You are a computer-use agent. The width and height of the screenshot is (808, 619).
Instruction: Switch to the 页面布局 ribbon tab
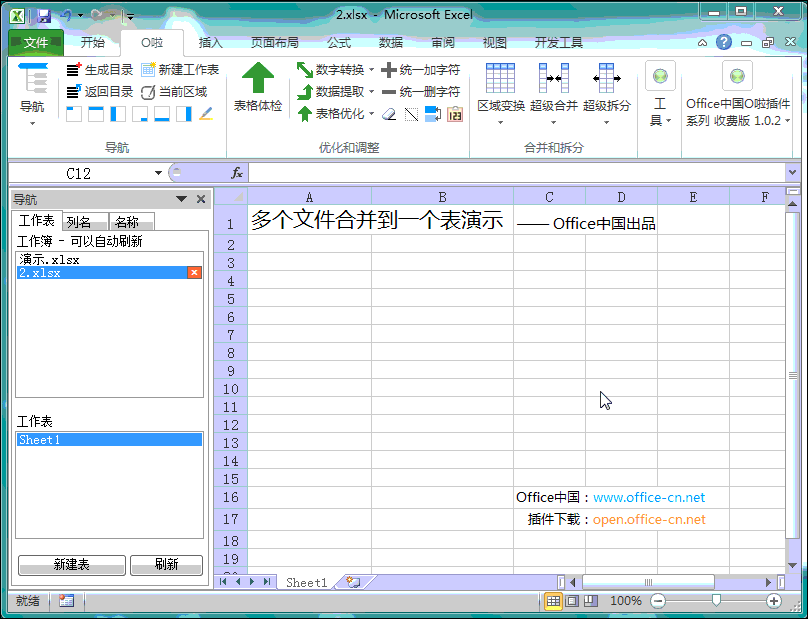pyautogui.click(x=275, y=43)
